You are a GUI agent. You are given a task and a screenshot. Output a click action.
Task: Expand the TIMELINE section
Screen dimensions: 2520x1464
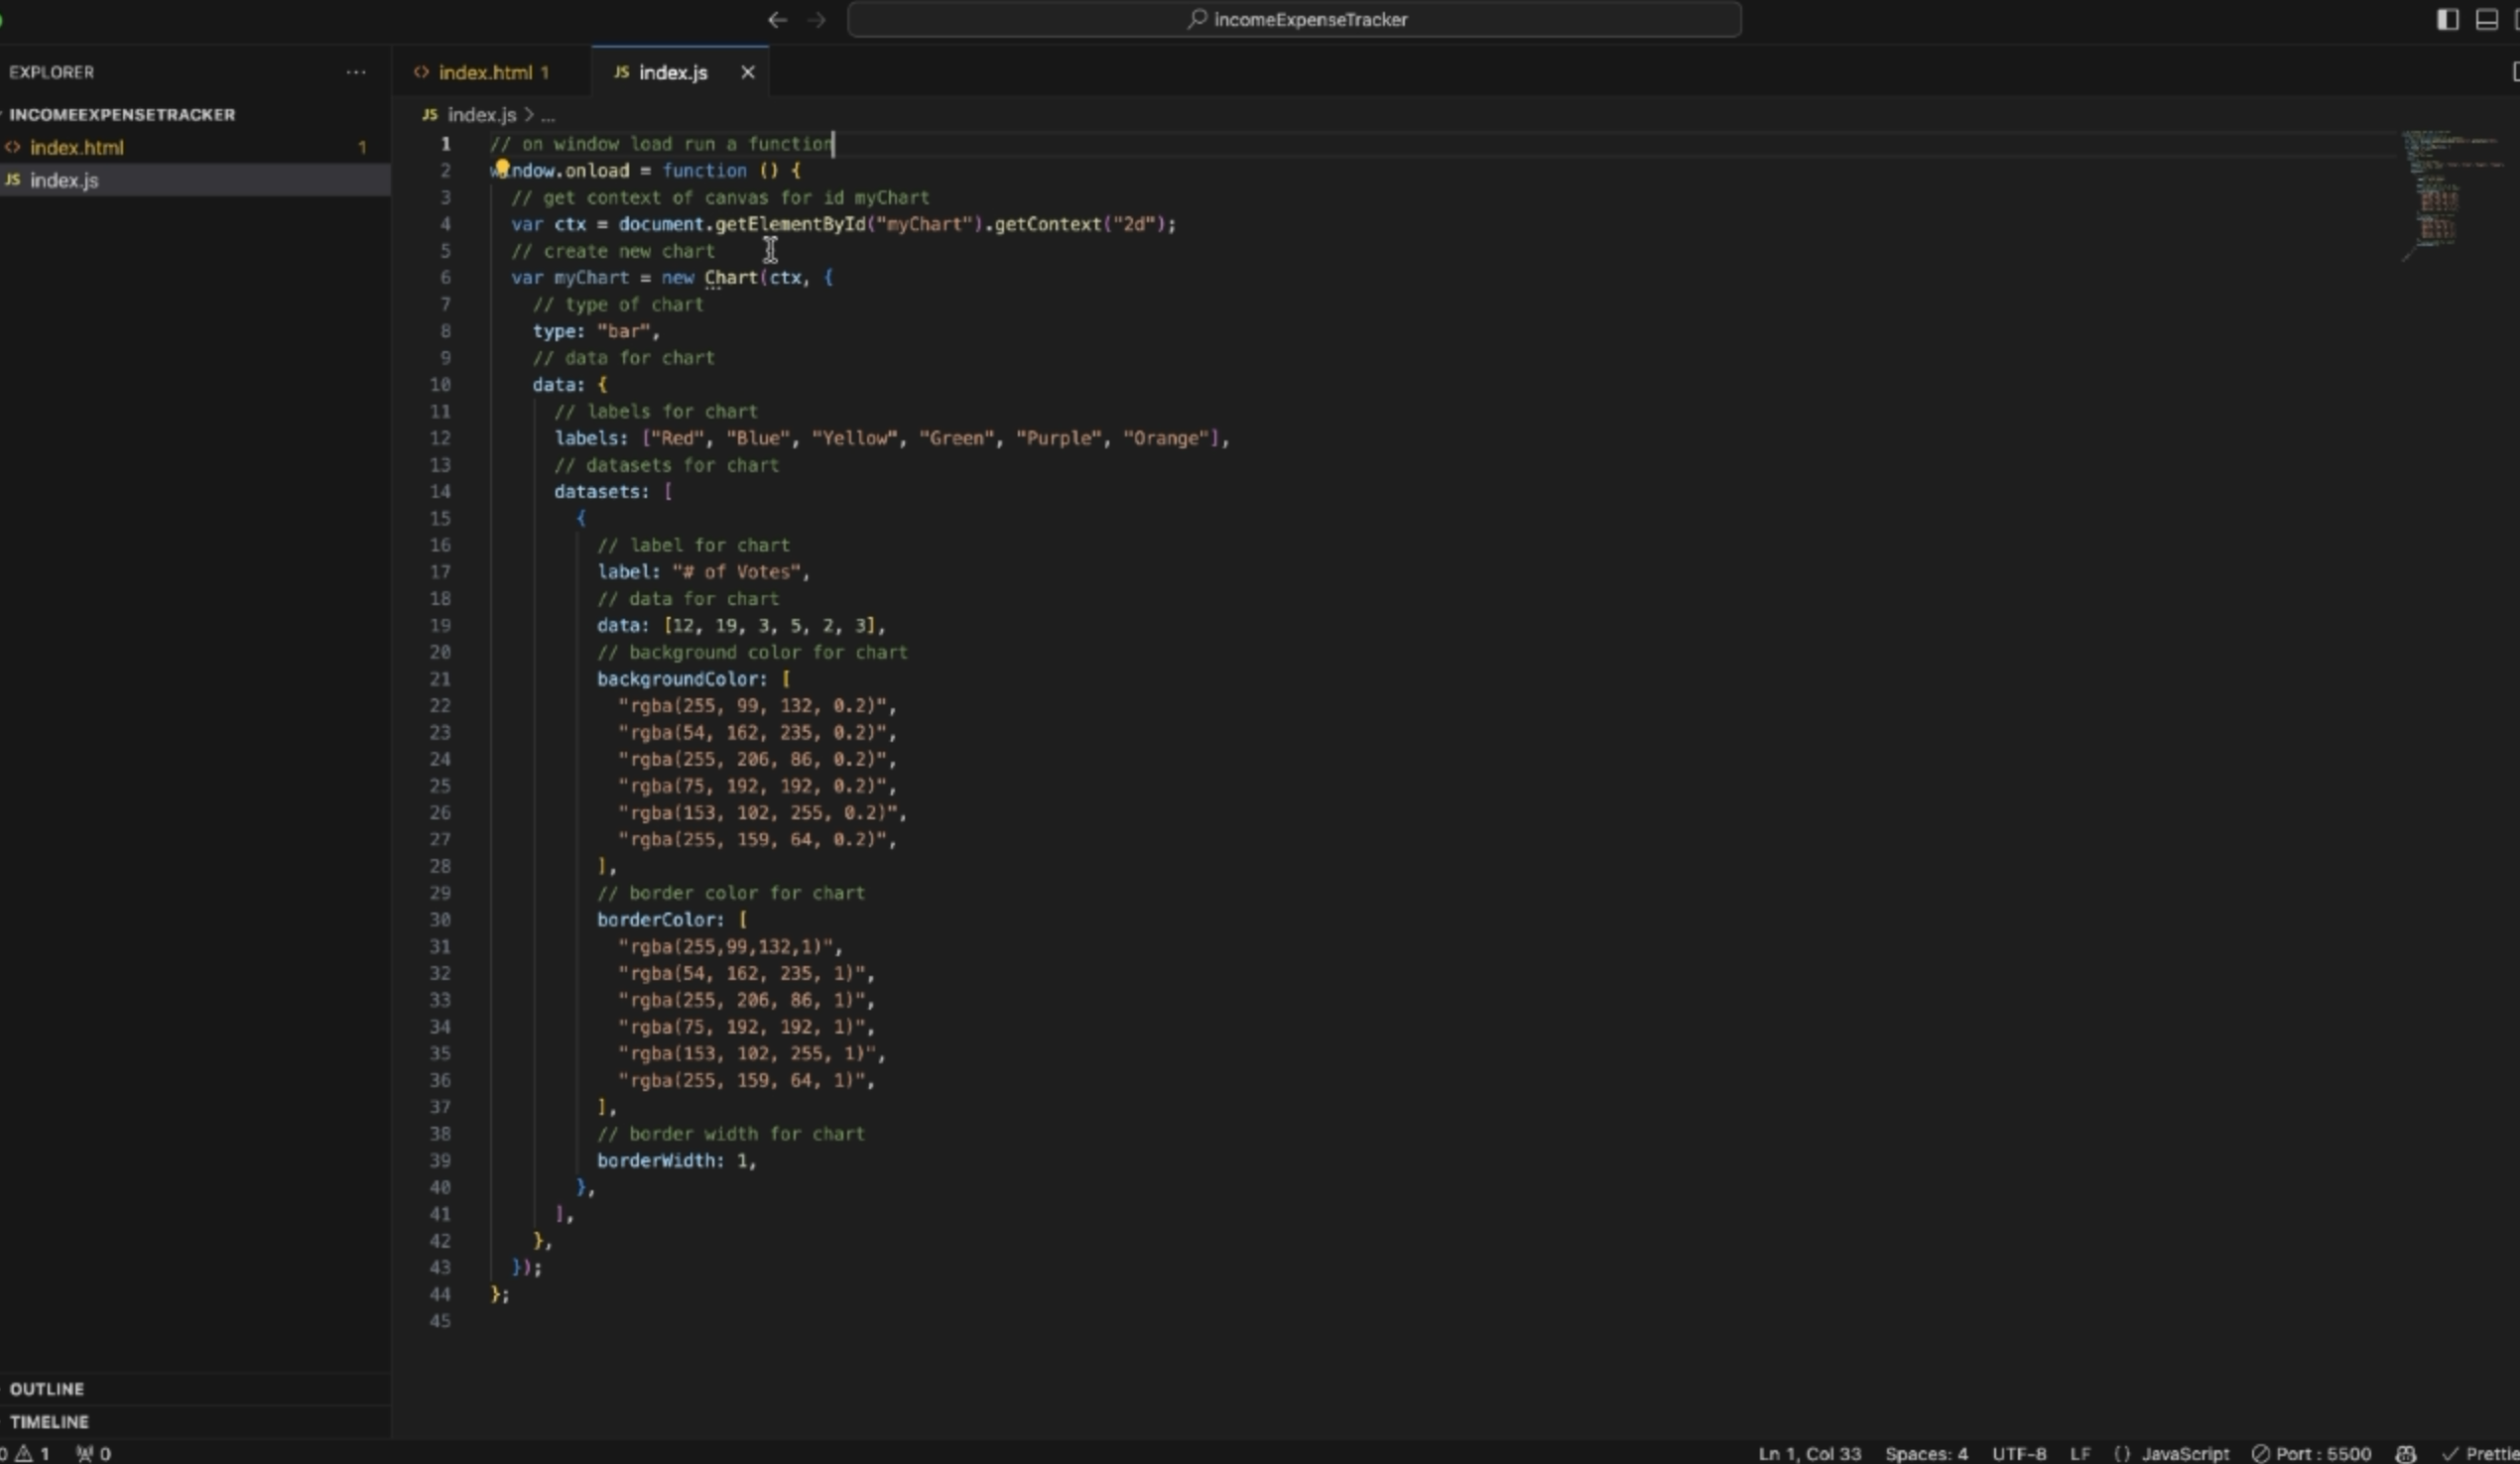click(49, 1421)
